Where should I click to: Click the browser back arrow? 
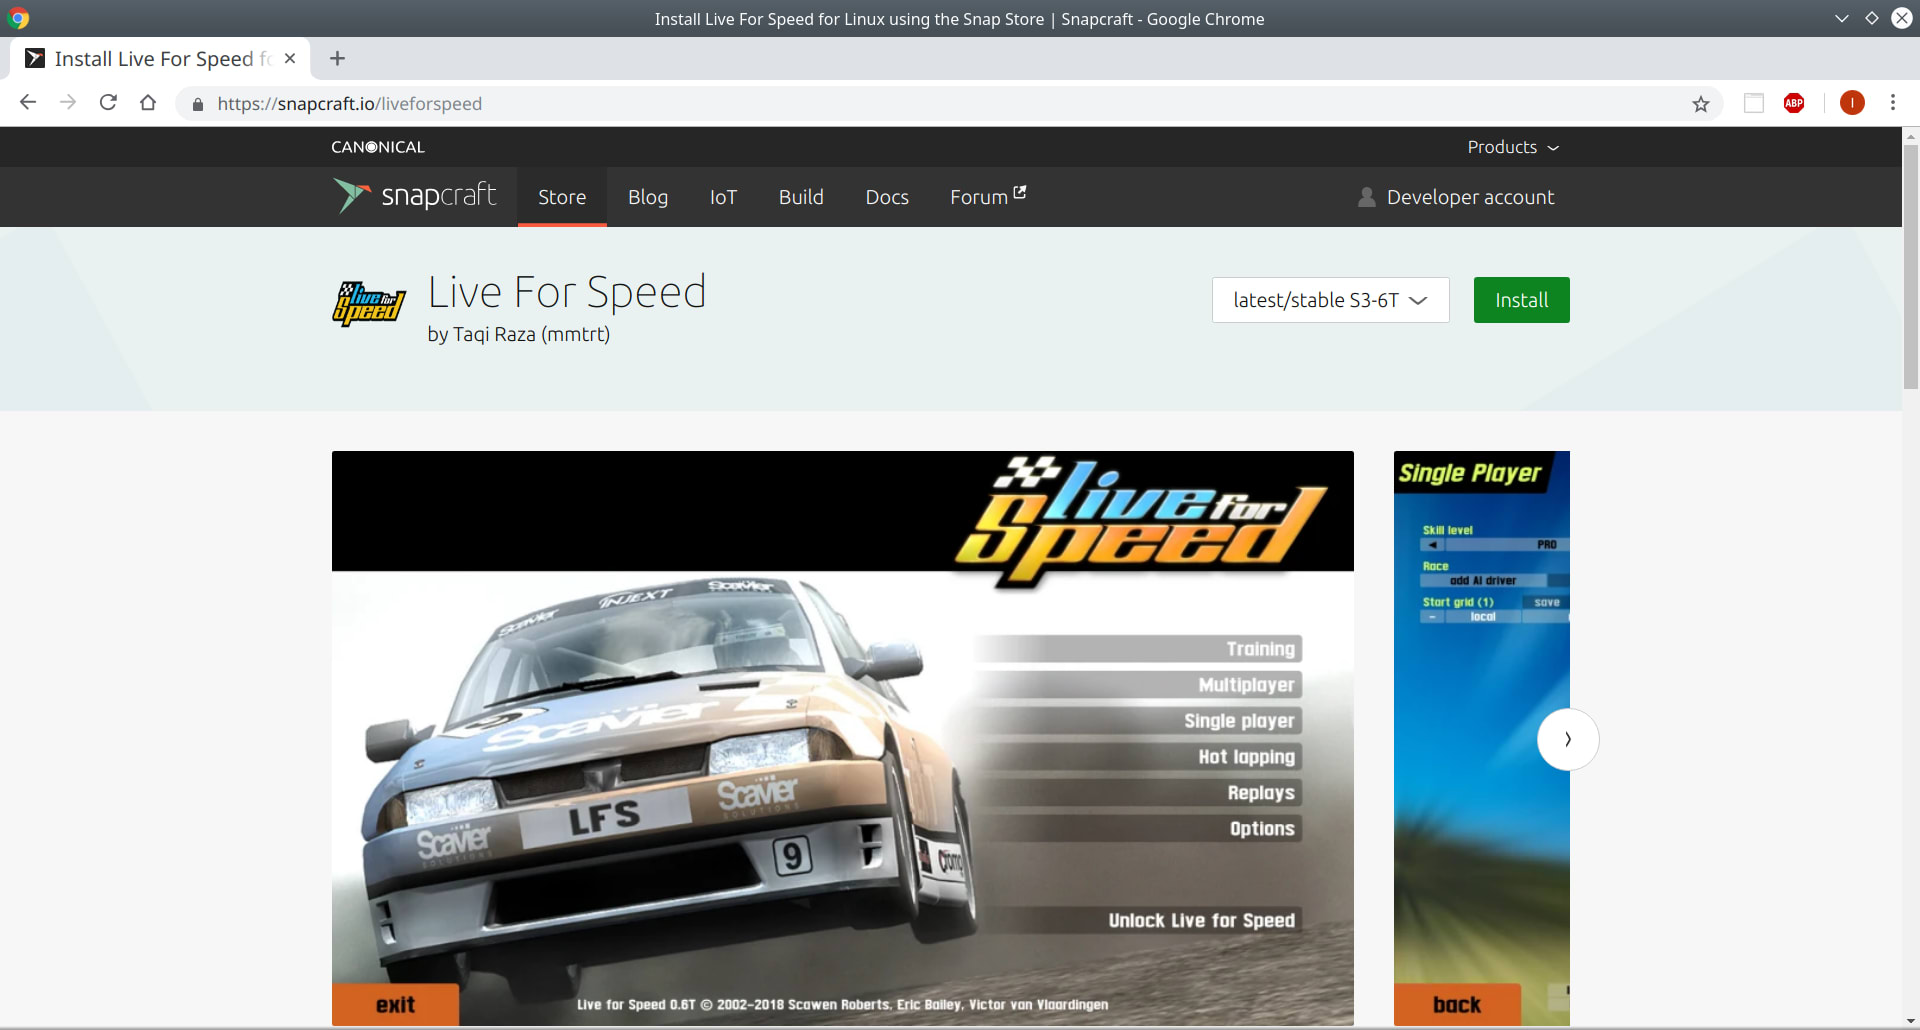click(28, 103)
